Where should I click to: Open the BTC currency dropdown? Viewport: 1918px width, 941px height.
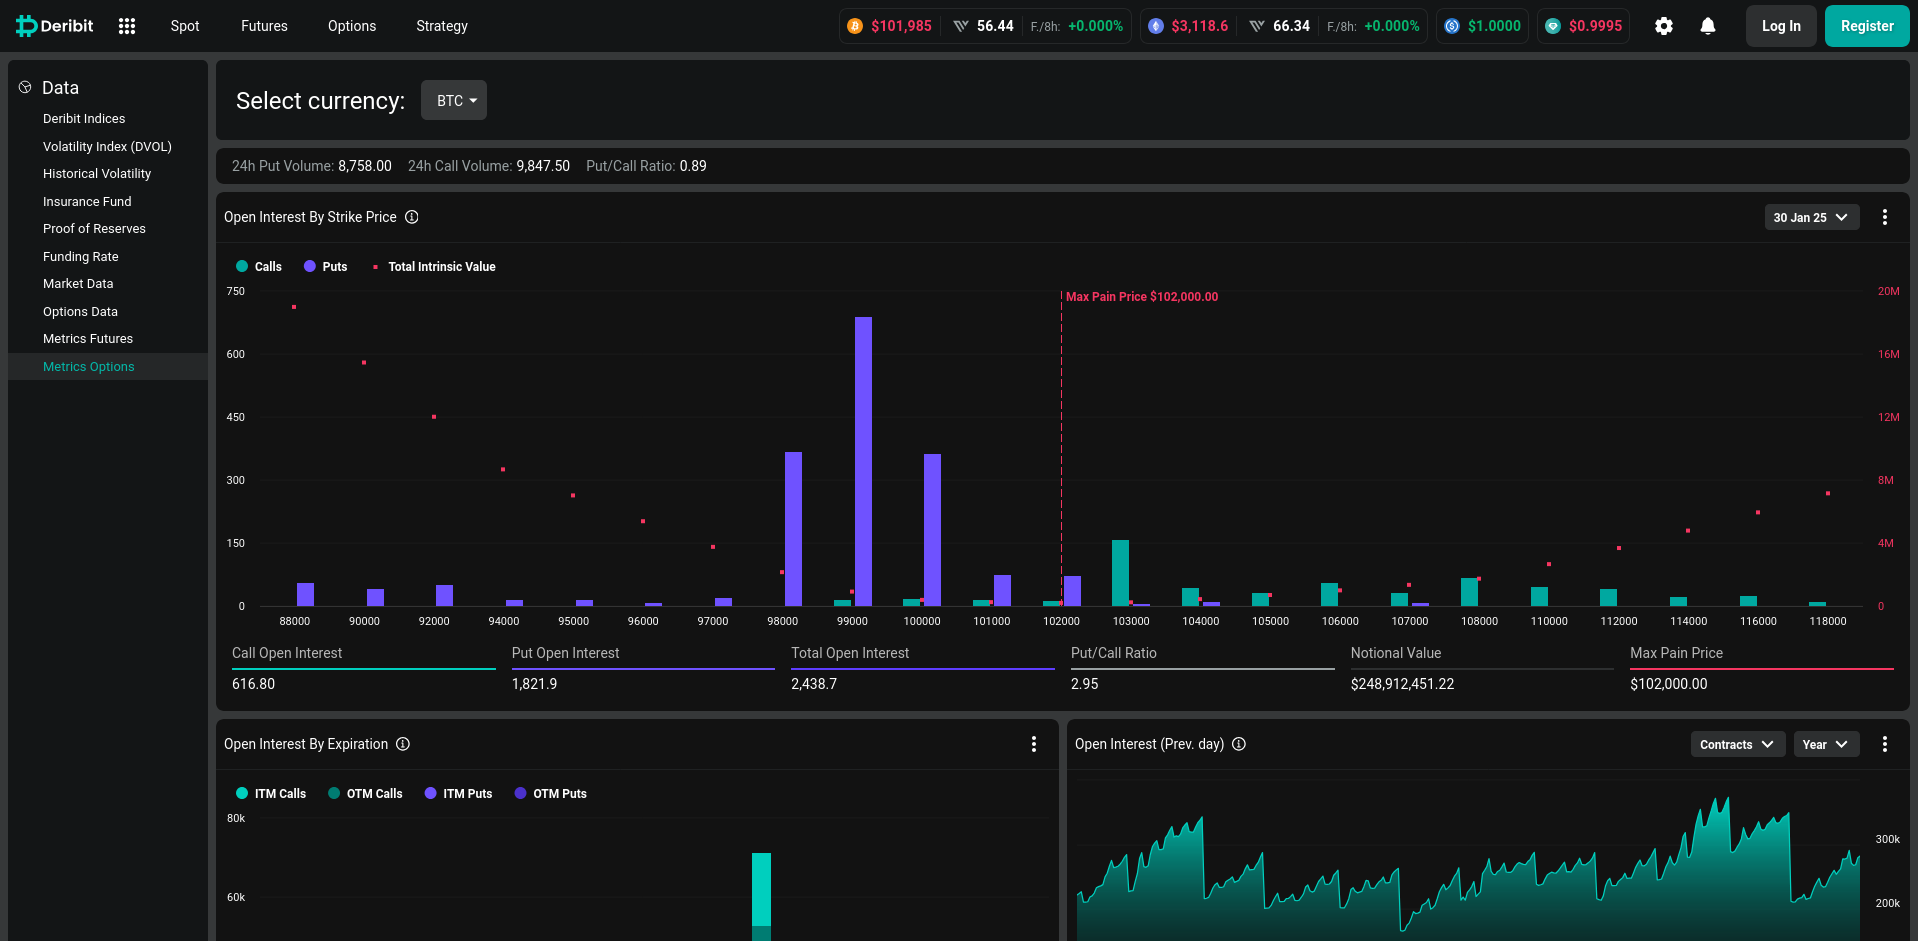(454, 101)
